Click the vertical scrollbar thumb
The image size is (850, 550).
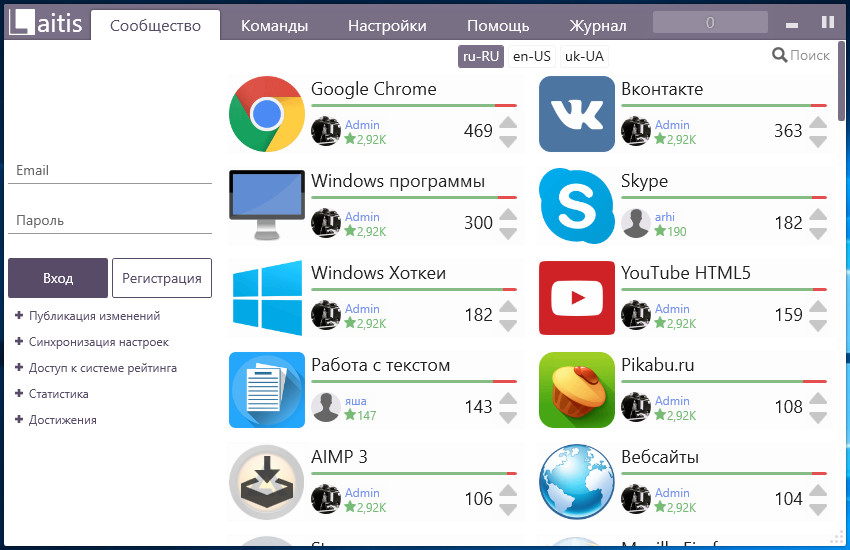point(841,81)
